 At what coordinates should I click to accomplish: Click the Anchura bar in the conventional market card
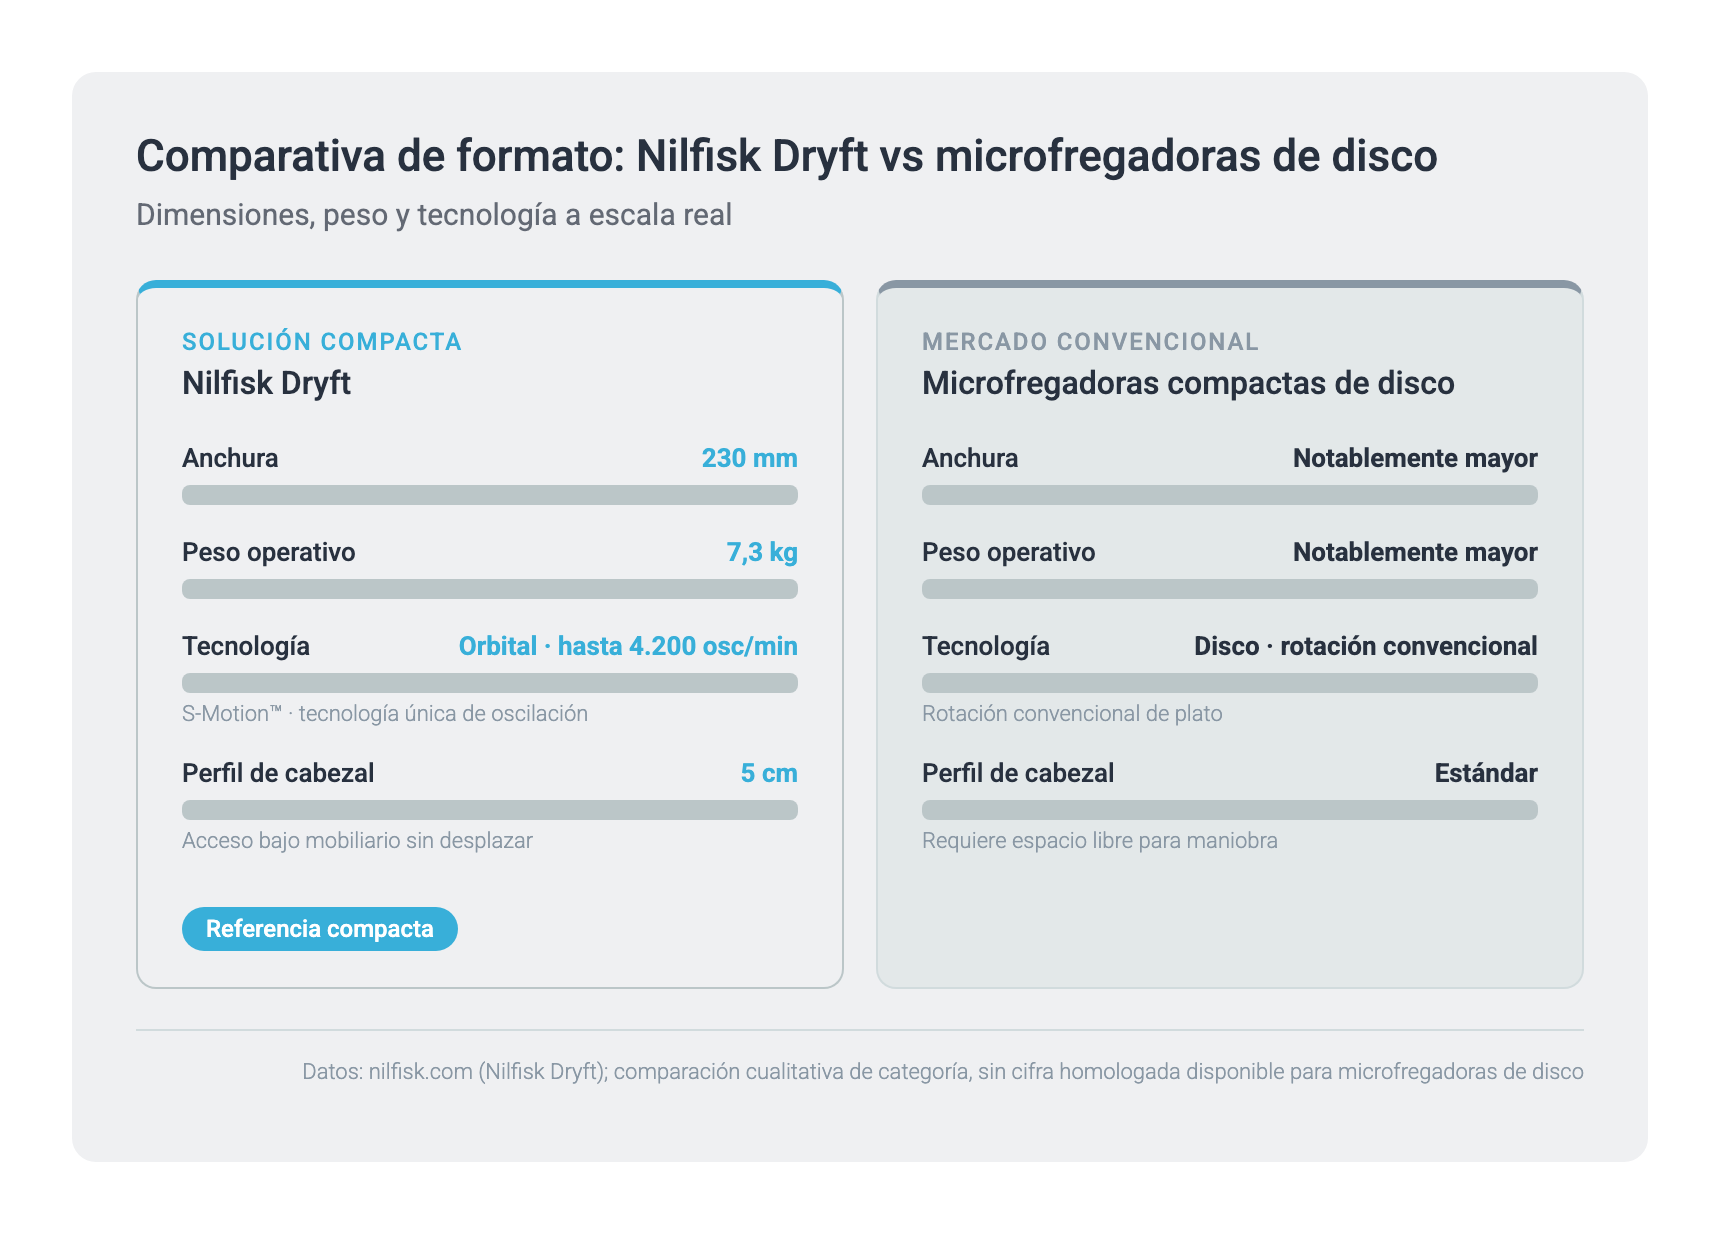click(x=1230, y=495)
